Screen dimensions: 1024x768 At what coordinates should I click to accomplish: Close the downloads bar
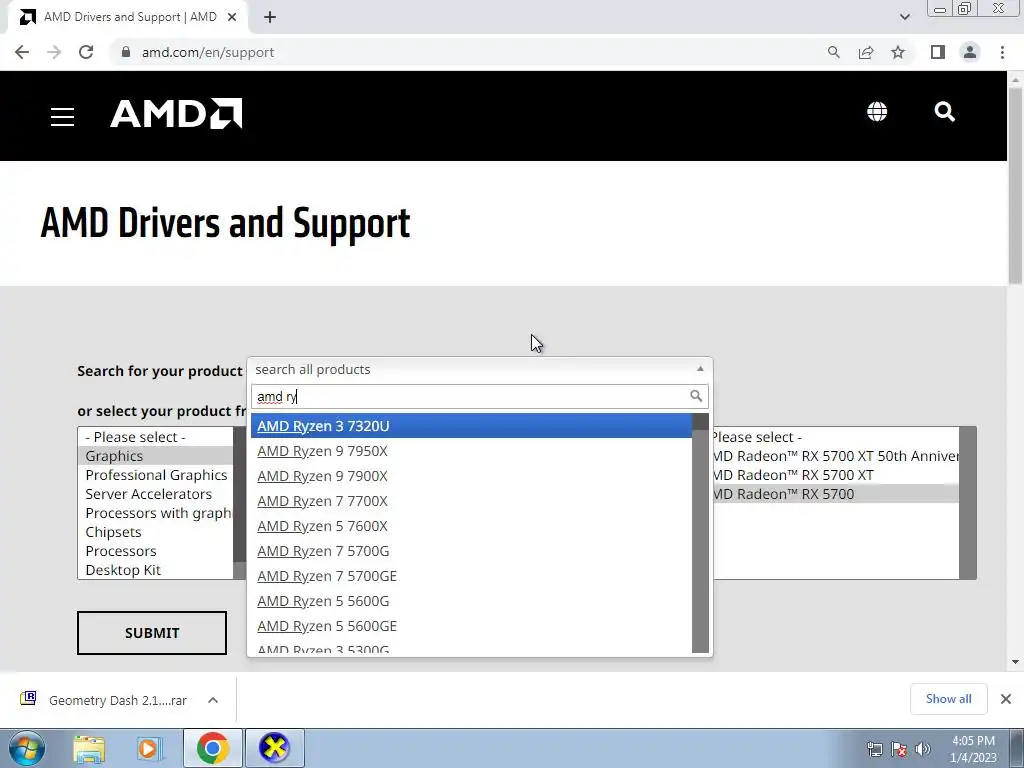[1006, 699]
